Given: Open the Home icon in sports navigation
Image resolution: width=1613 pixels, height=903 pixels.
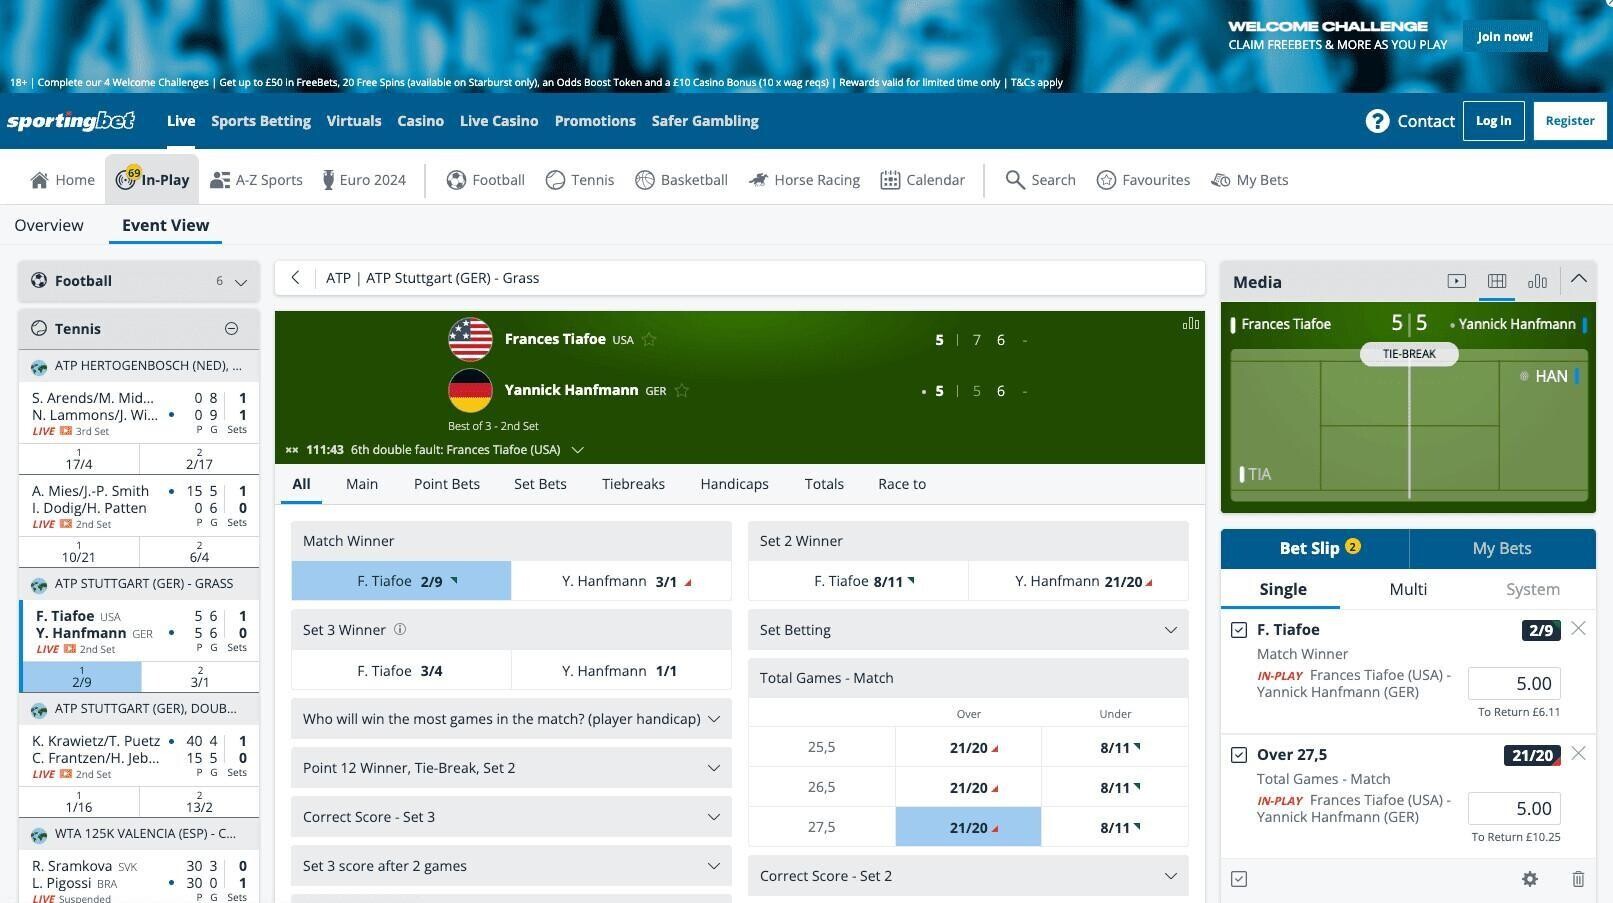Looking at the screenshot, I should (x=39, y=180).
